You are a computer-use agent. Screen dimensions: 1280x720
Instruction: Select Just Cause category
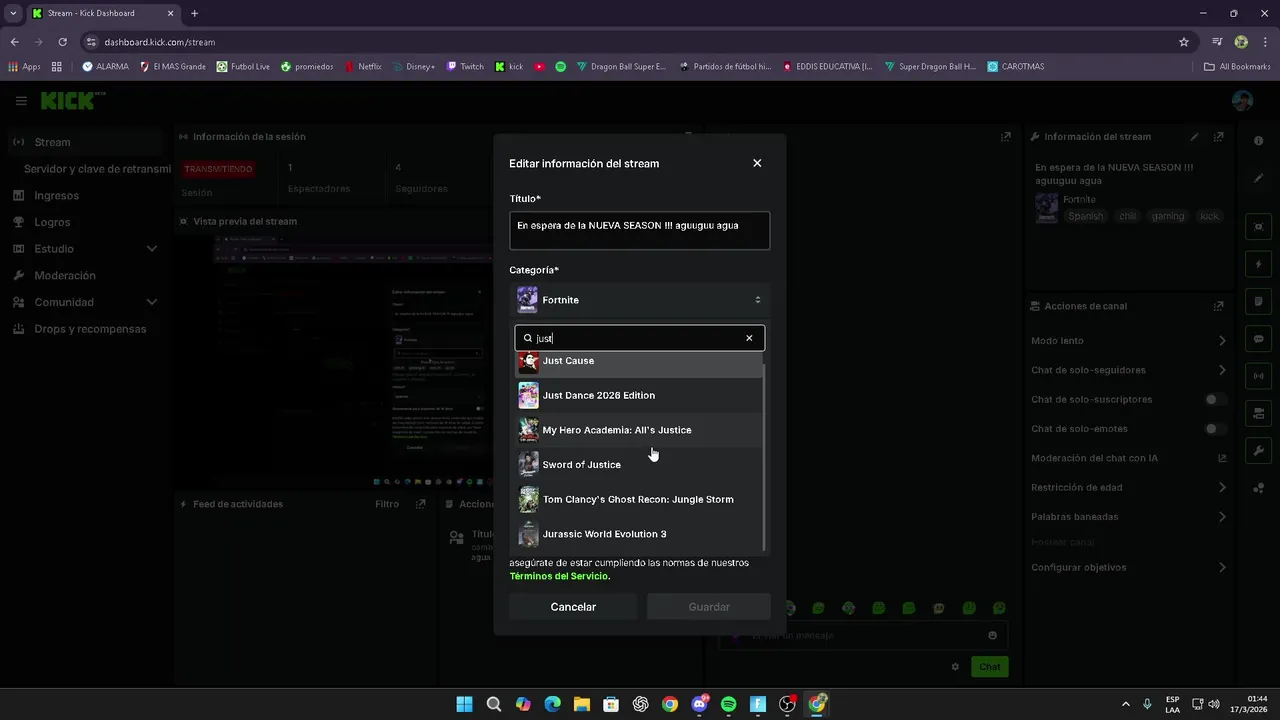pos(638,361)
